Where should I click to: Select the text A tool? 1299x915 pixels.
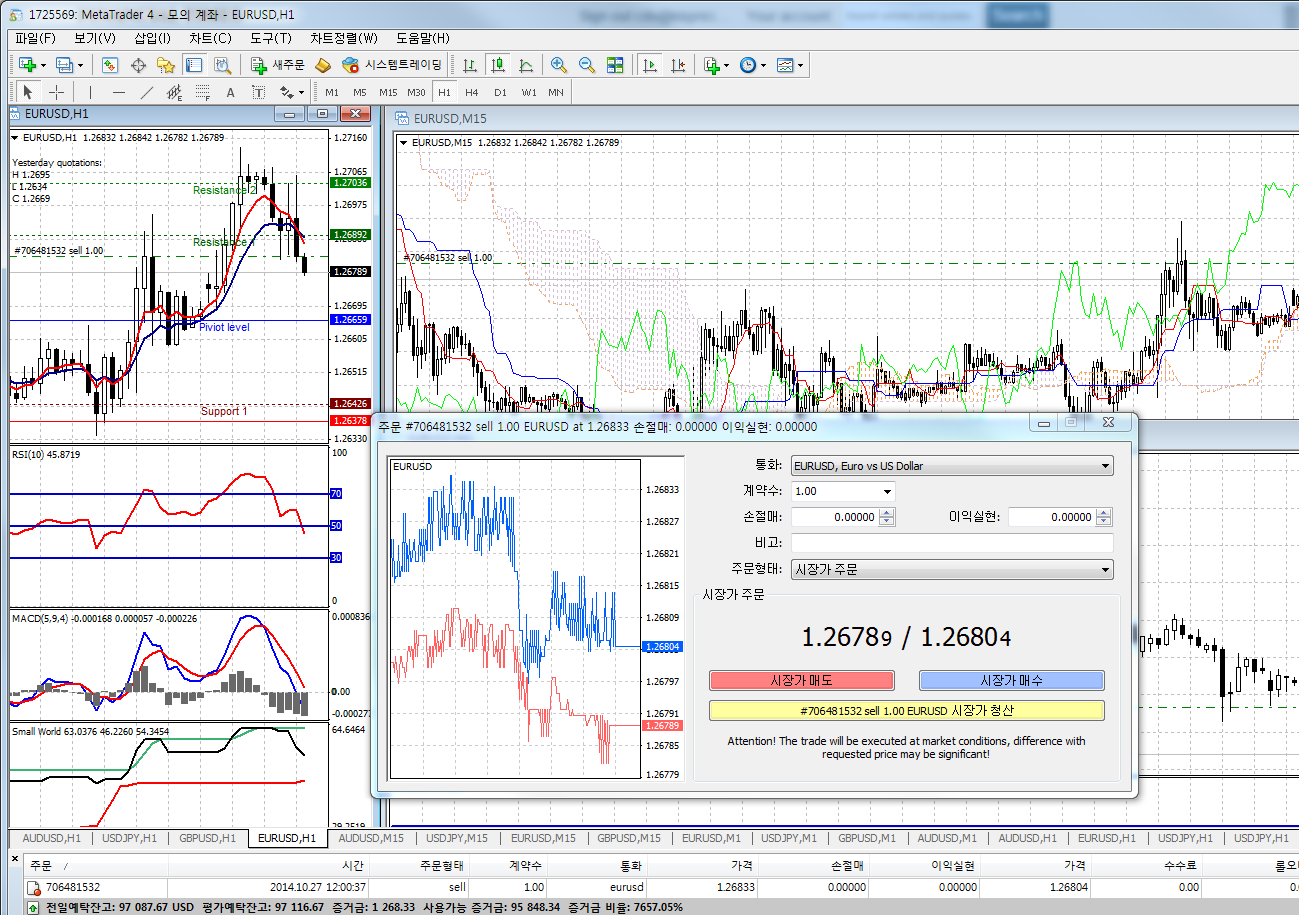(x=230, y=92)
